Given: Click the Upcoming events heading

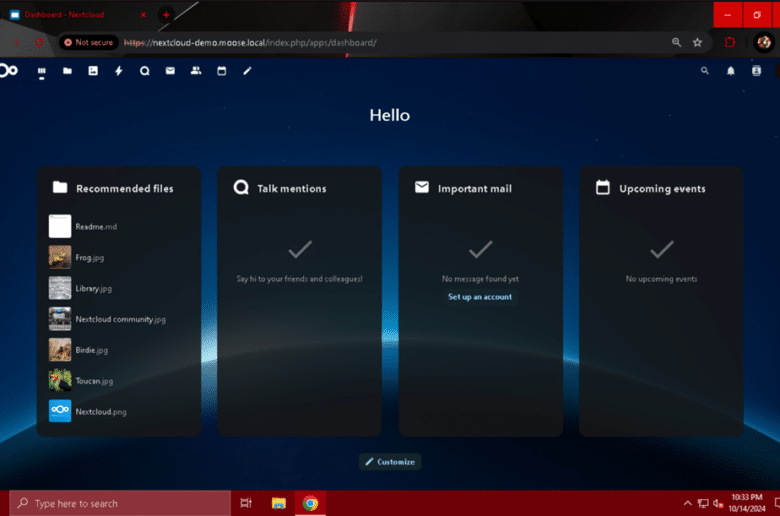Looking at the screenshot, I should 662,189.
